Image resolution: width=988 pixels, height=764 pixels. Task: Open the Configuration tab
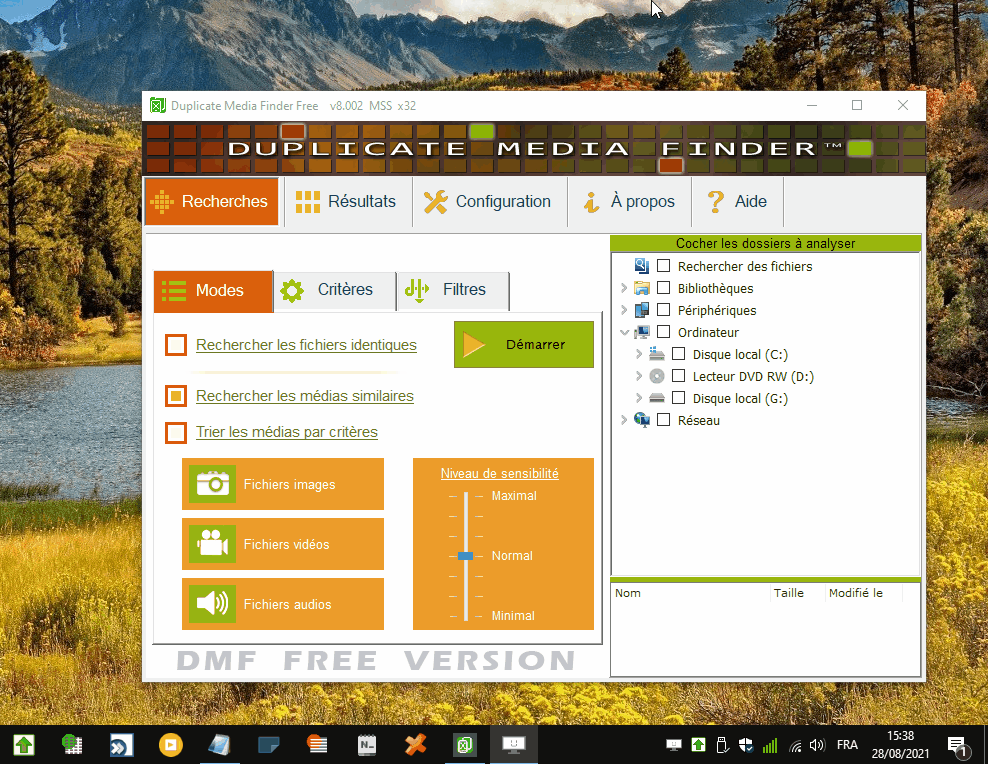pyautogui.click(x=490, y=202)
